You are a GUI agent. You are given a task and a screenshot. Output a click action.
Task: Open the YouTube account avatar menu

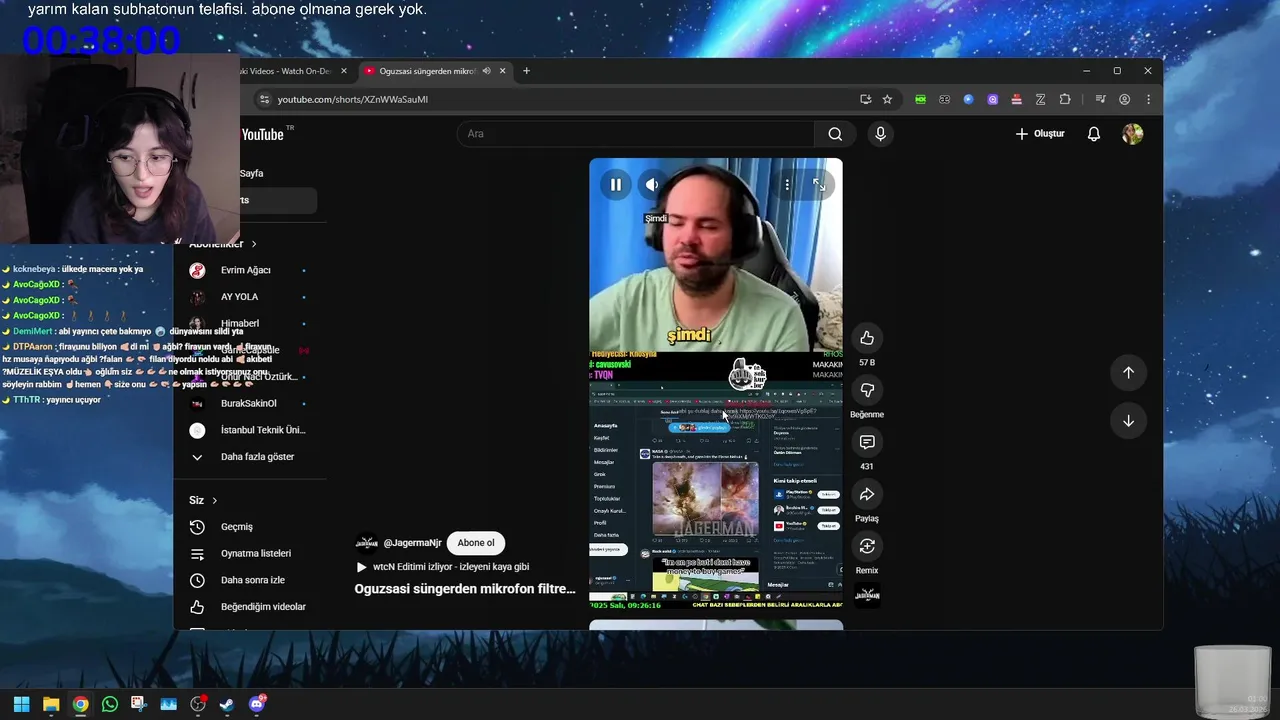point(1132,134)
